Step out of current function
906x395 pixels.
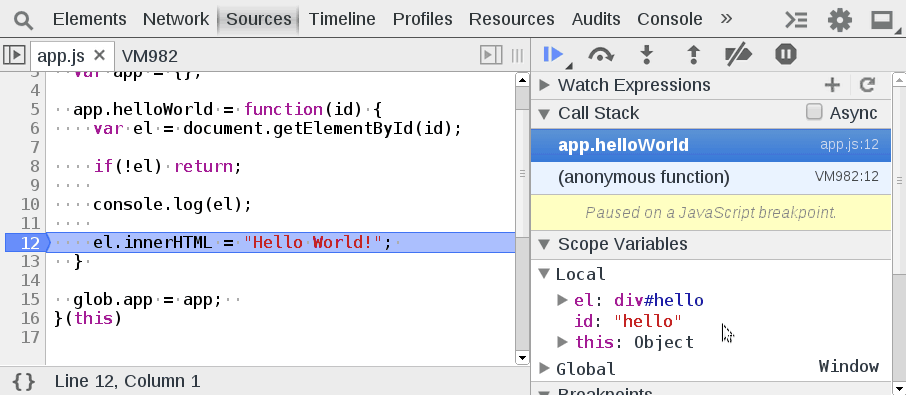pyautogui.click(x=693, y=55)
